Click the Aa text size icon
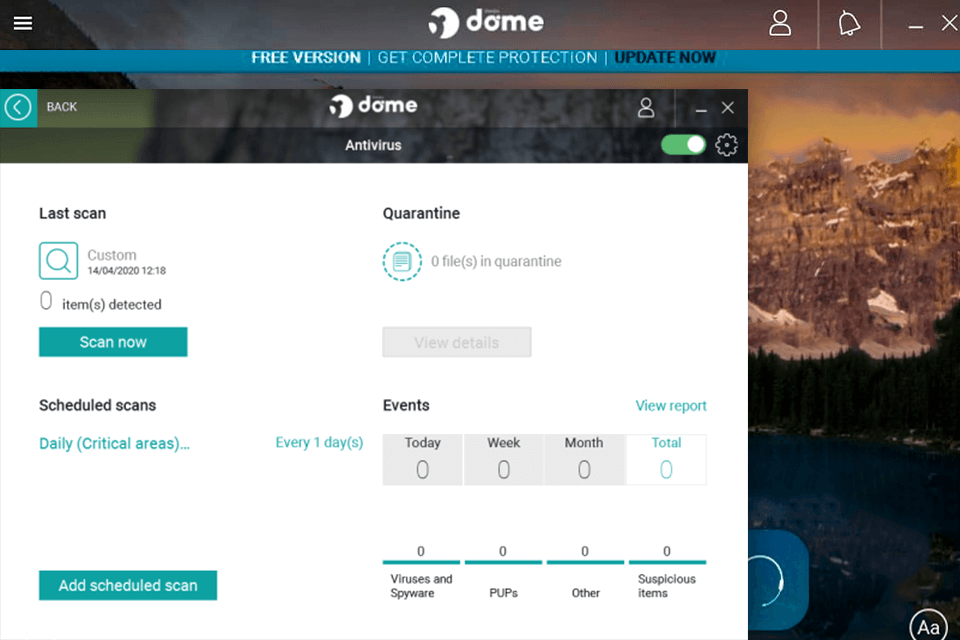The height and width of the screenshot is (640, 960). pos(928,627)
